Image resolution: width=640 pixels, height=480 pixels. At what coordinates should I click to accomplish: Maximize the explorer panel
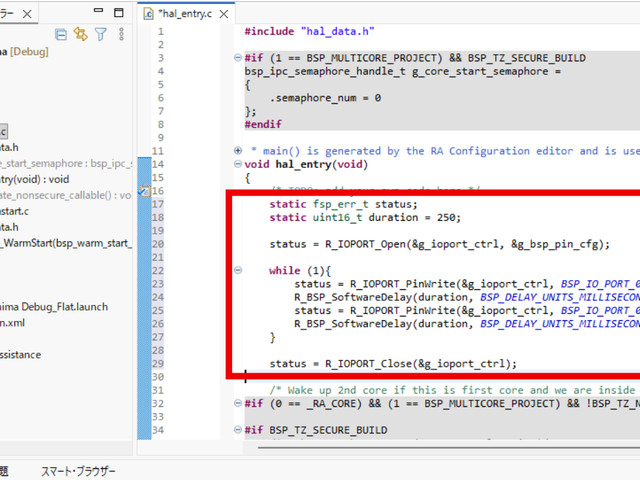tap(119, 13)
